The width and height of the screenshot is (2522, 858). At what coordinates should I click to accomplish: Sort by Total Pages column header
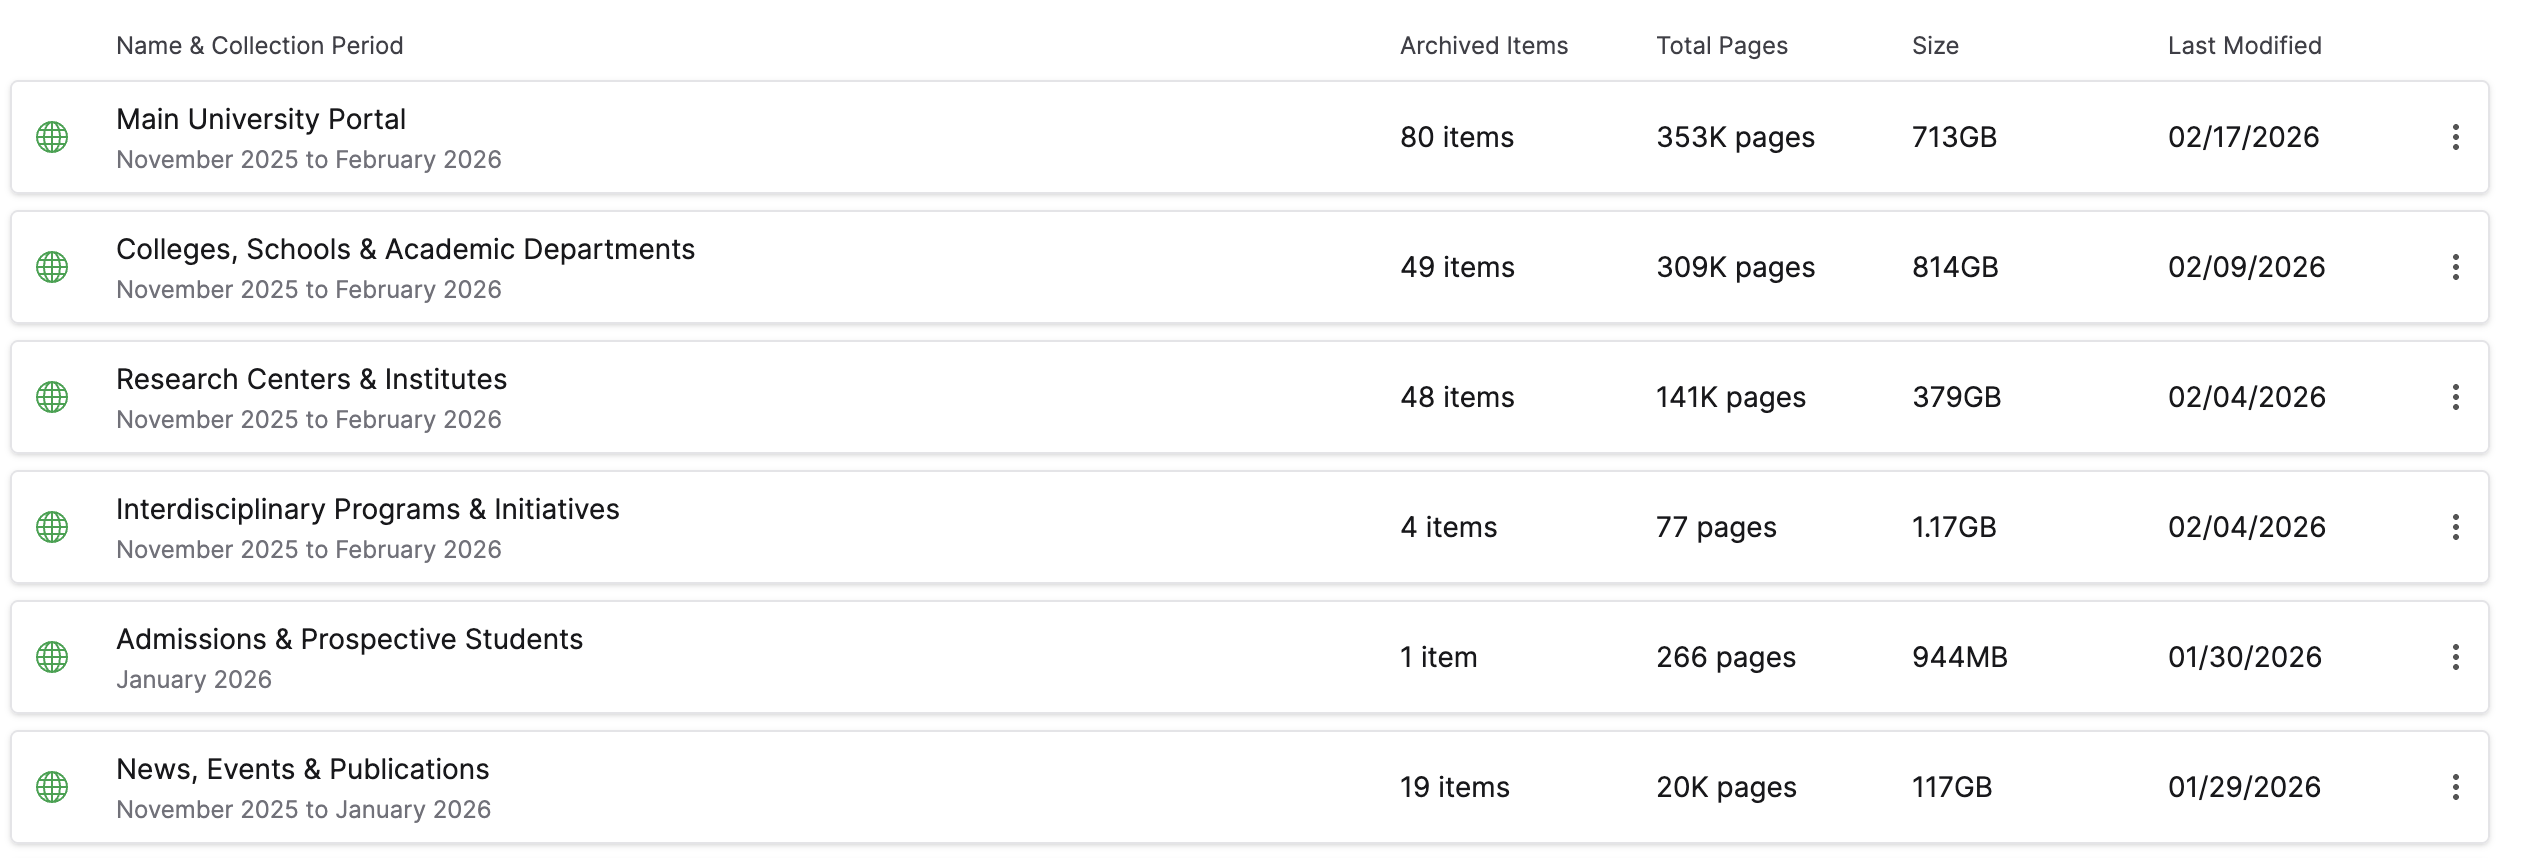pyautogui.click(x=1721, y=46)
